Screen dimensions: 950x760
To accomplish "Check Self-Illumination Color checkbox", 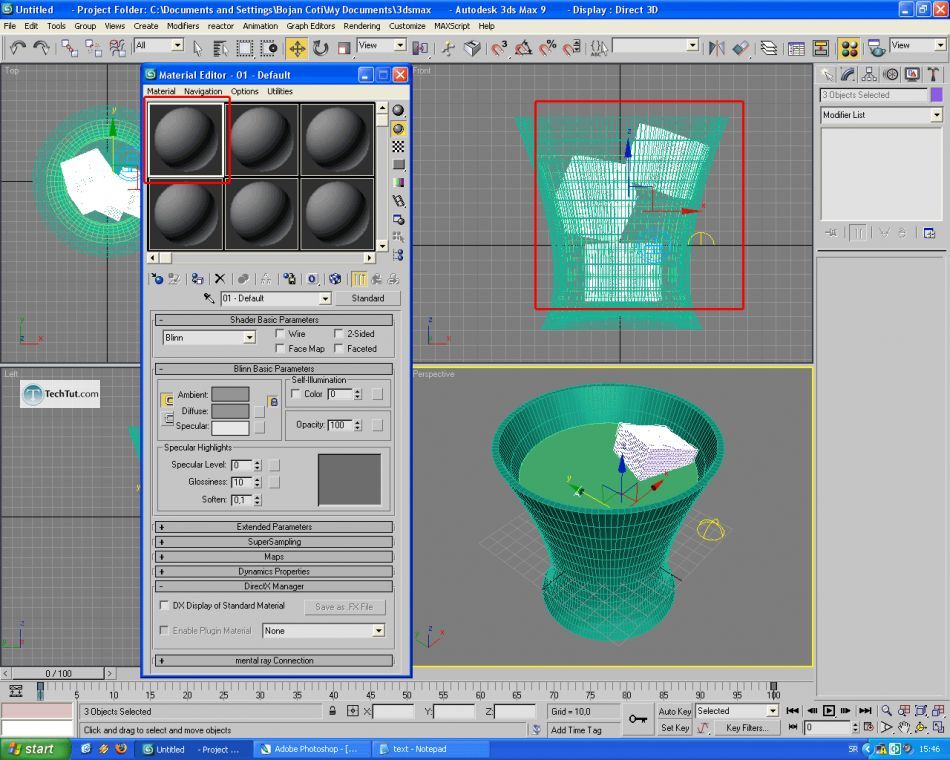I will click(x=296, y=394).
